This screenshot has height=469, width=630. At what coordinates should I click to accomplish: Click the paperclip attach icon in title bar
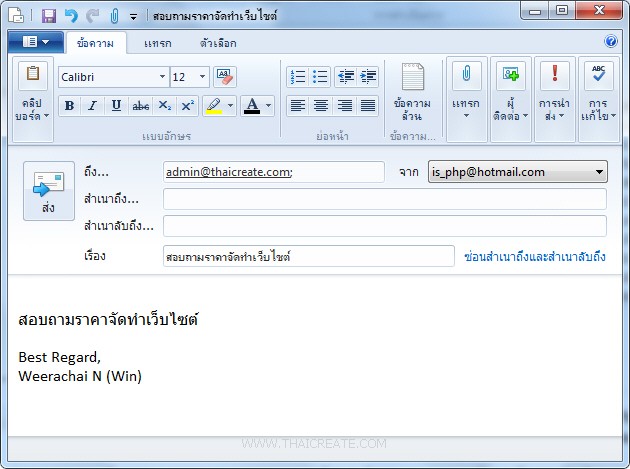[x=115, y=16]
